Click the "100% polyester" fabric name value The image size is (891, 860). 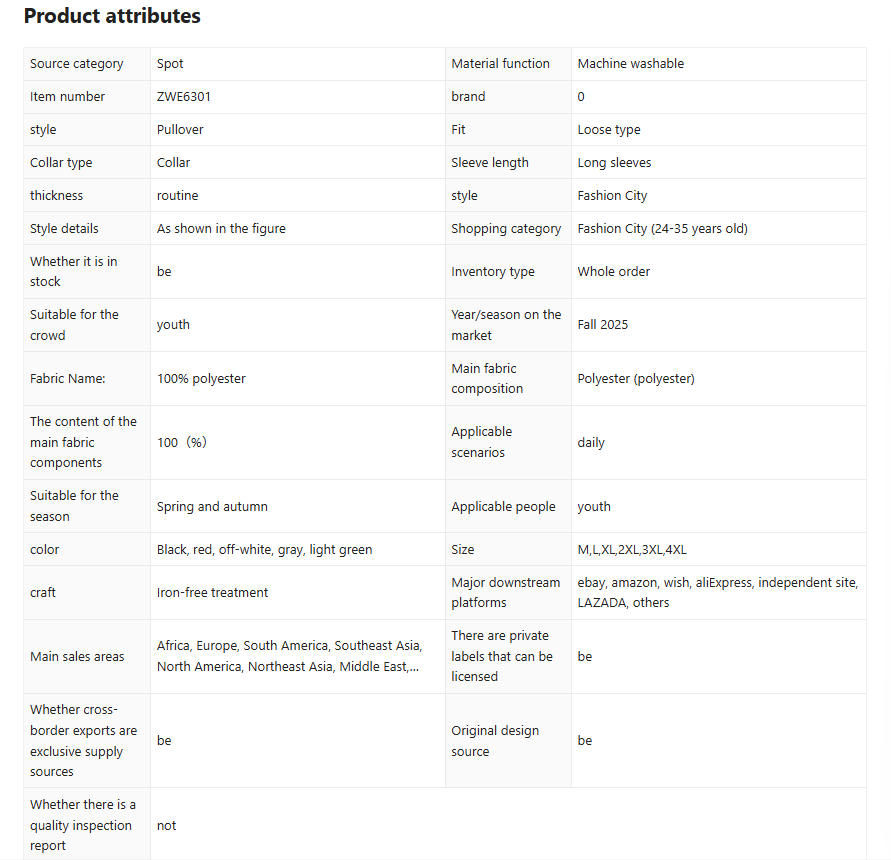click(201, 379)
